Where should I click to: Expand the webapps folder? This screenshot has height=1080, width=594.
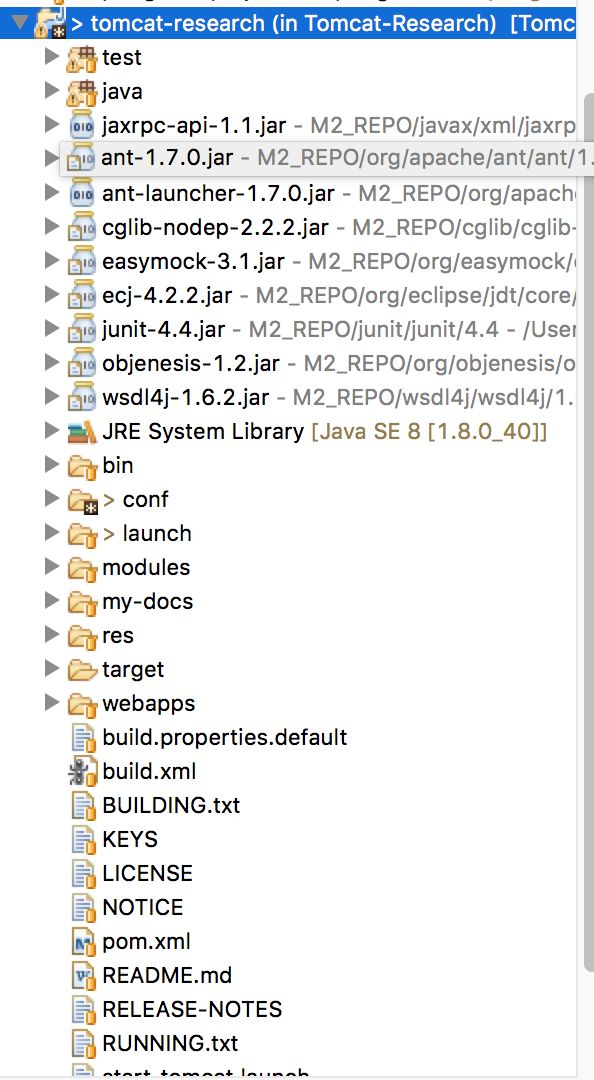(52, 703)
